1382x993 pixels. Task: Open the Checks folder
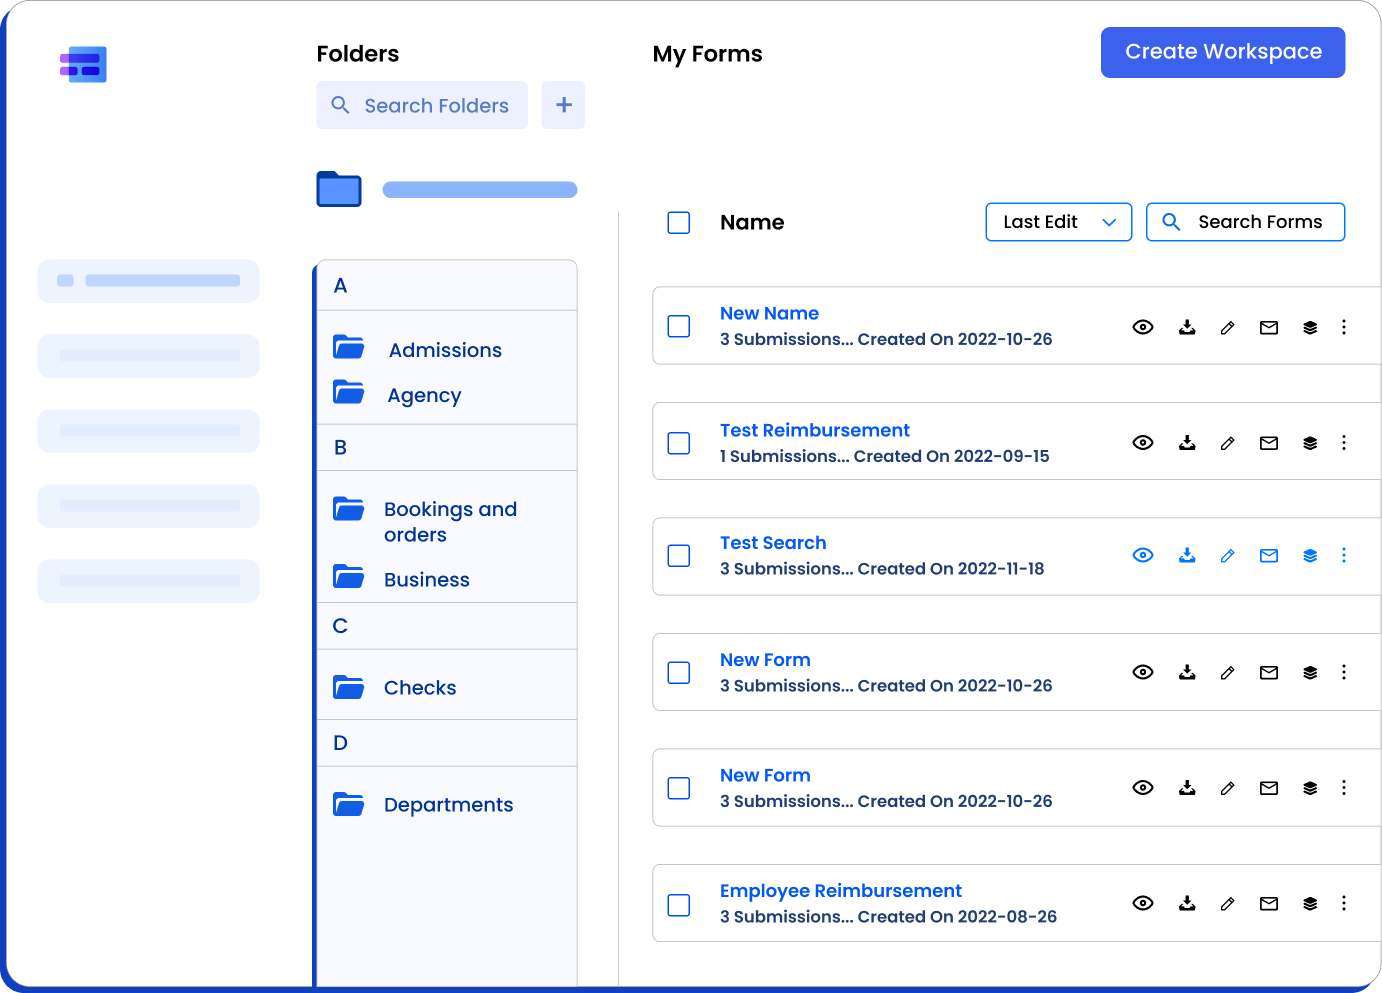tap(420, 688)
